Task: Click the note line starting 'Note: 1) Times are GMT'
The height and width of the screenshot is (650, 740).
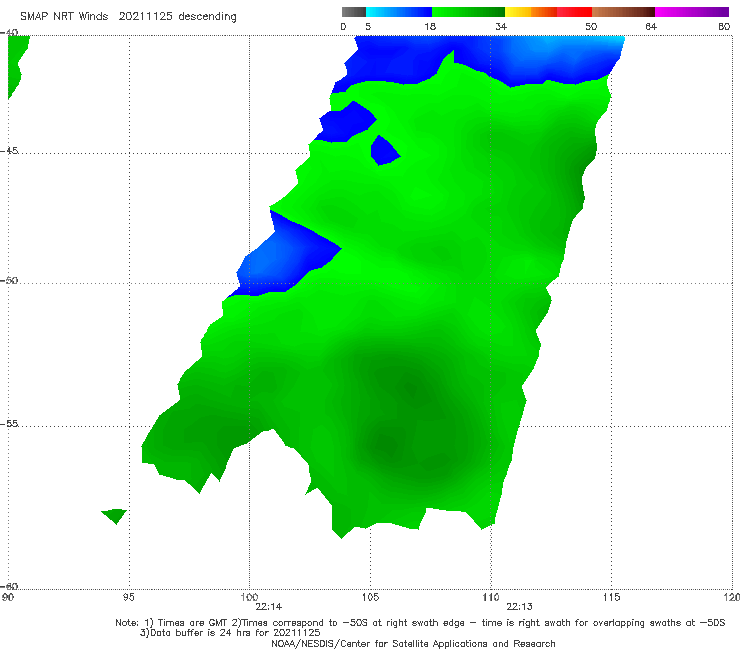Action: [x=420, y=623]
